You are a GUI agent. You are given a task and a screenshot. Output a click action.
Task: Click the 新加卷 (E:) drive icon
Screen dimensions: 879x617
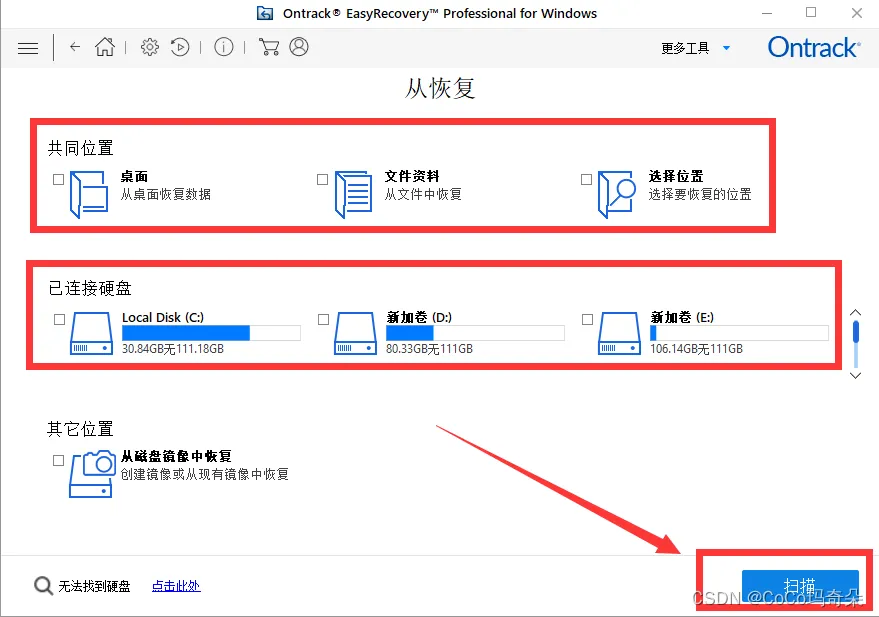[x=619, y=333]
